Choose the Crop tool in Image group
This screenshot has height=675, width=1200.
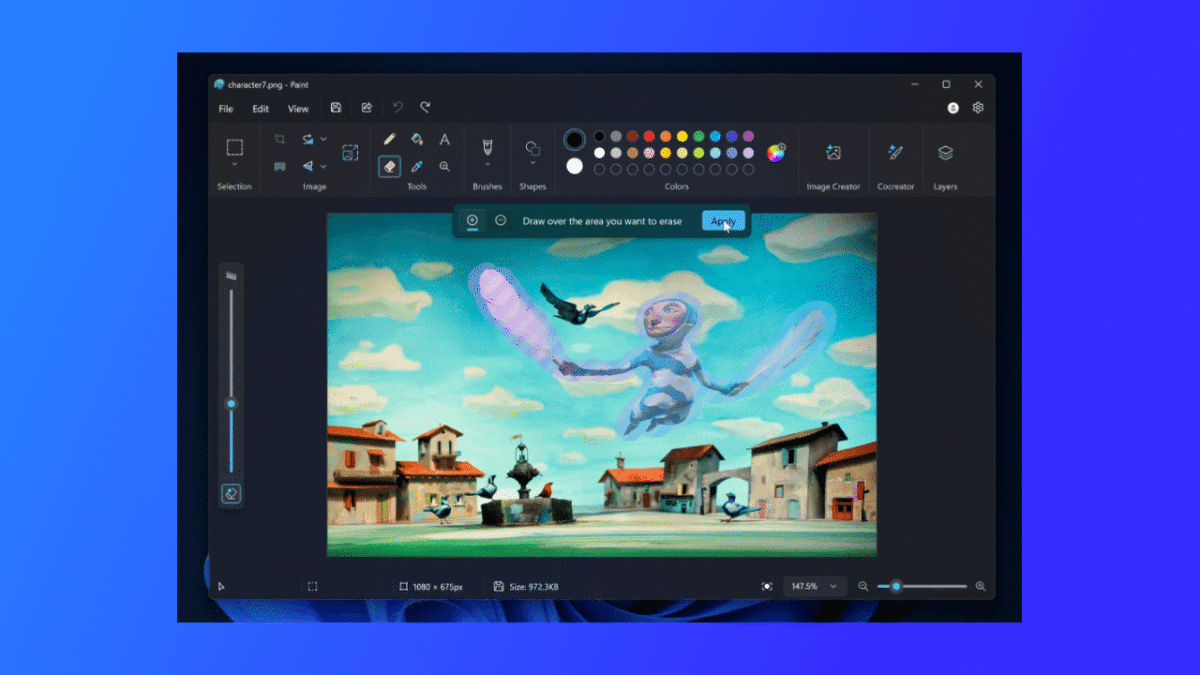280,139
